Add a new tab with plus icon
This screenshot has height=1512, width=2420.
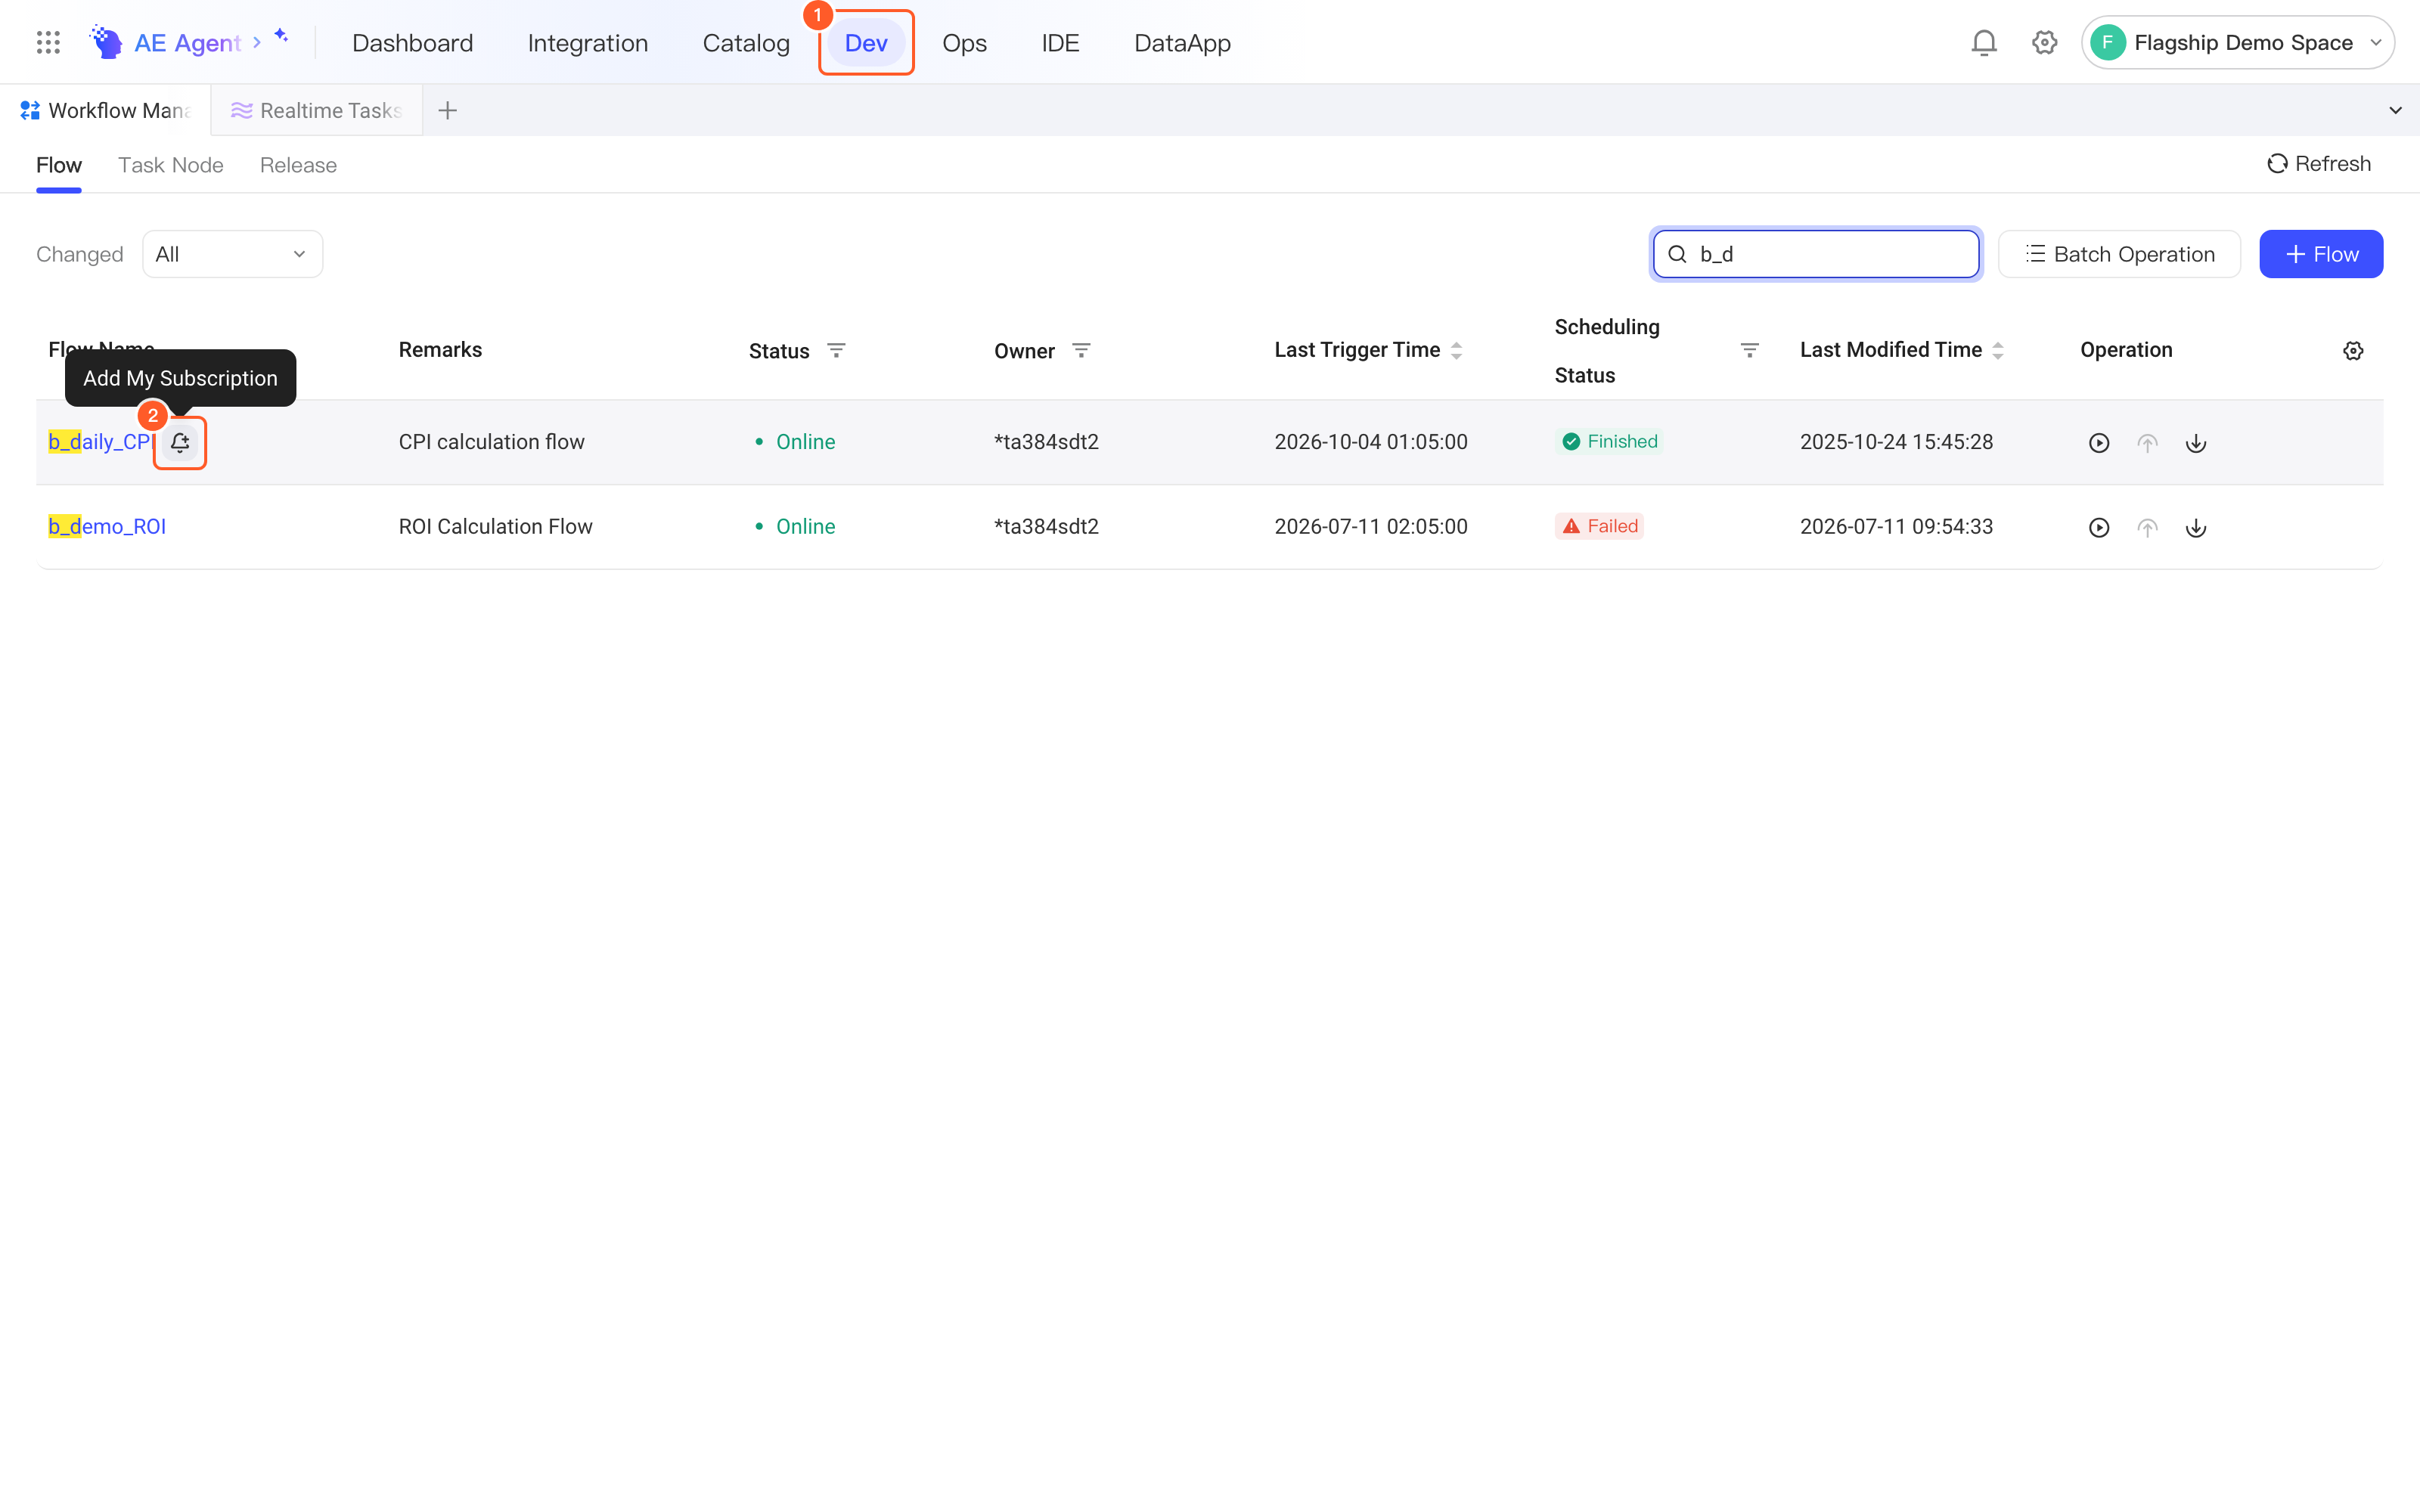point(447,110)
